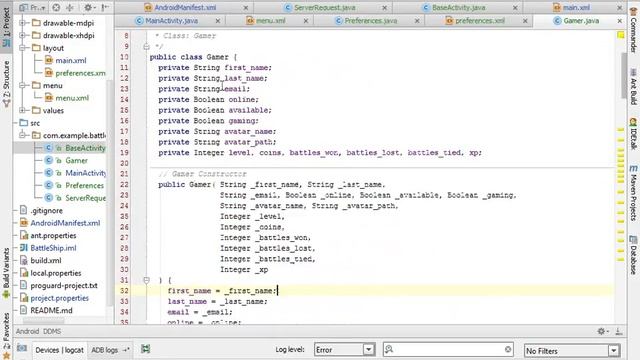Close the Gamer.java tab
Image resolution: width=640 pixels, height=360 pixels.
[620, 21]
